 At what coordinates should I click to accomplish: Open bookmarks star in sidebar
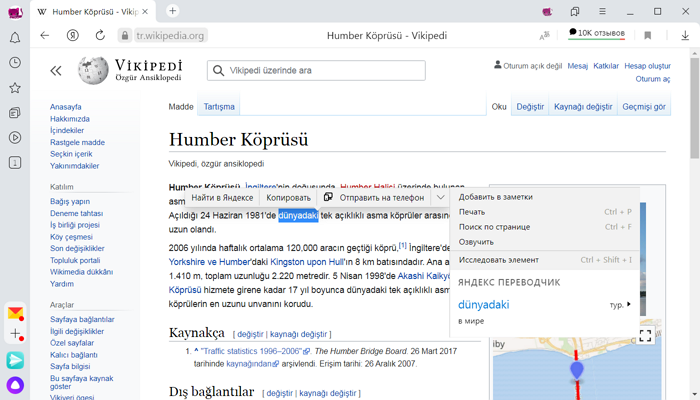[15, 88]
